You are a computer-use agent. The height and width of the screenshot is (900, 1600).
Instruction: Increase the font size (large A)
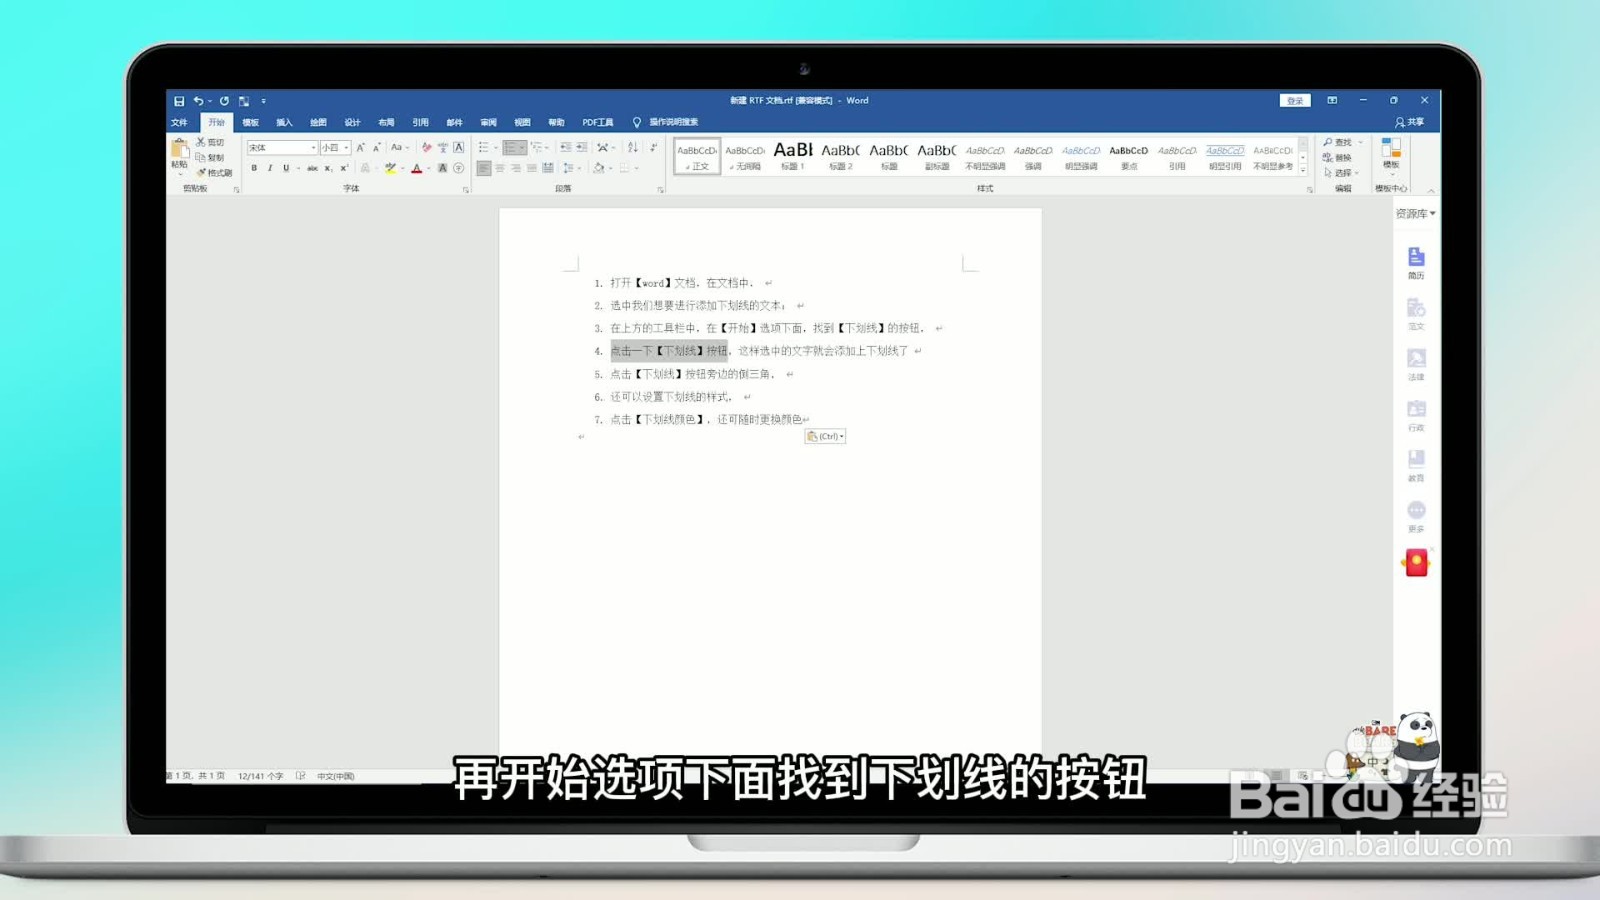click(x=361, y=147)
